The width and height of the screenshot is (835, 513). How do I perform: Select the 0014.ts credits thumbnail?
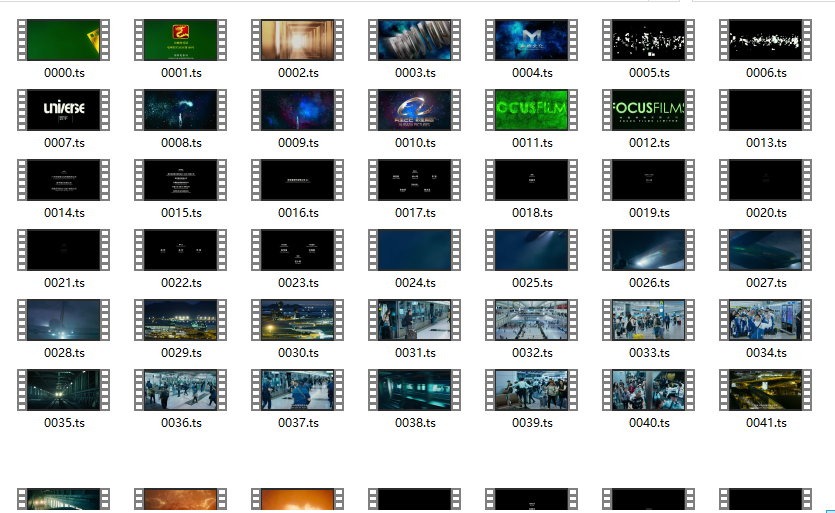point(63,180)
